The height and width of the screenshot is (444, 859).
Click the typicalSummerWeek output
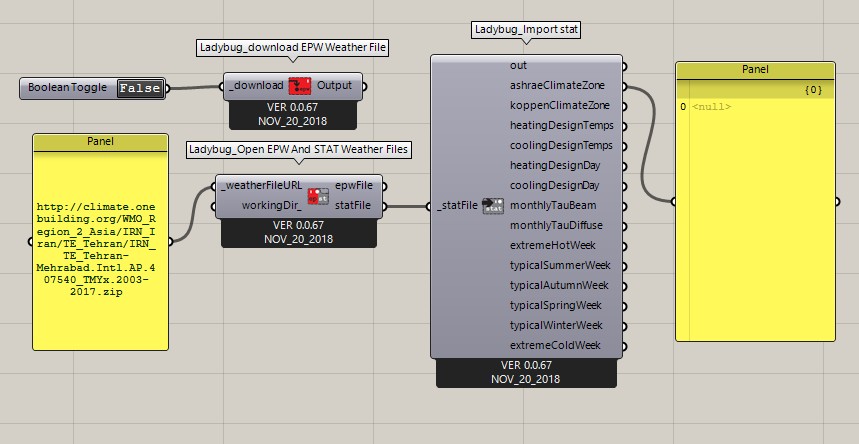[560, 265]
